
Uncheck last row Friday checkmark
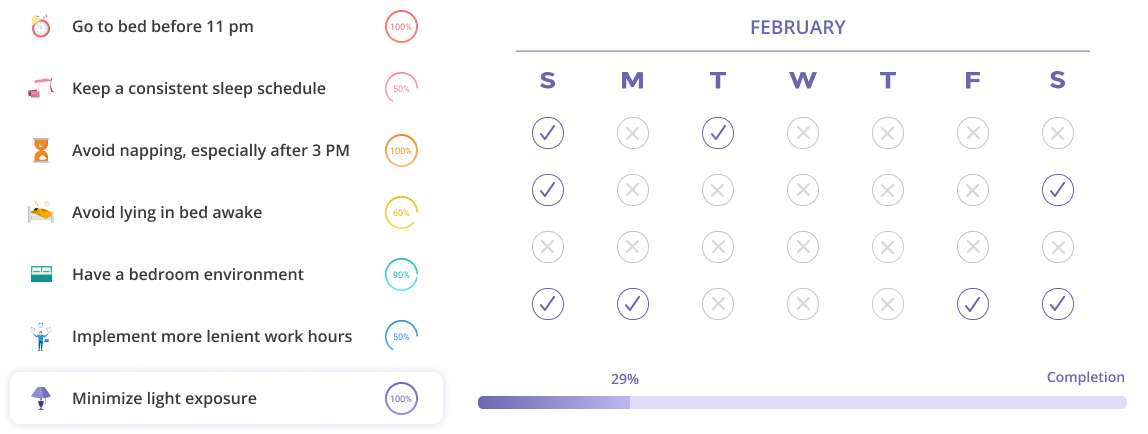click(x=972, y=304)
